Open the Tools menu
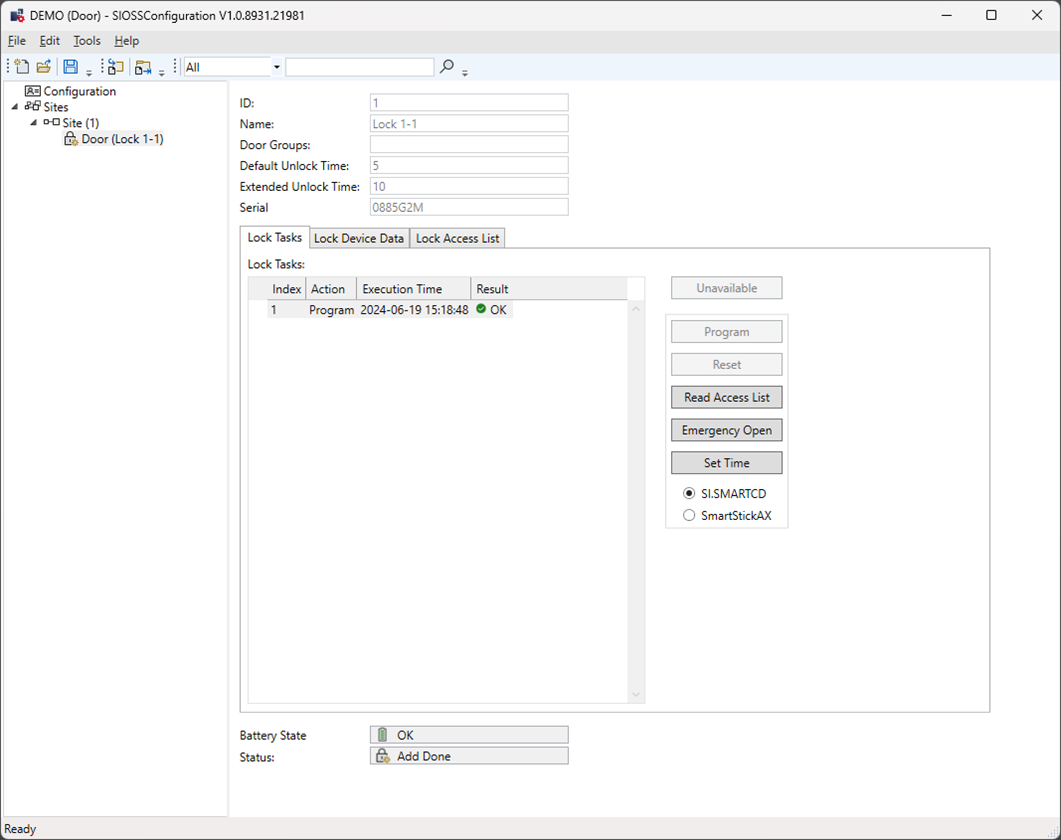Screen dimensions: 1061x840 87,41
